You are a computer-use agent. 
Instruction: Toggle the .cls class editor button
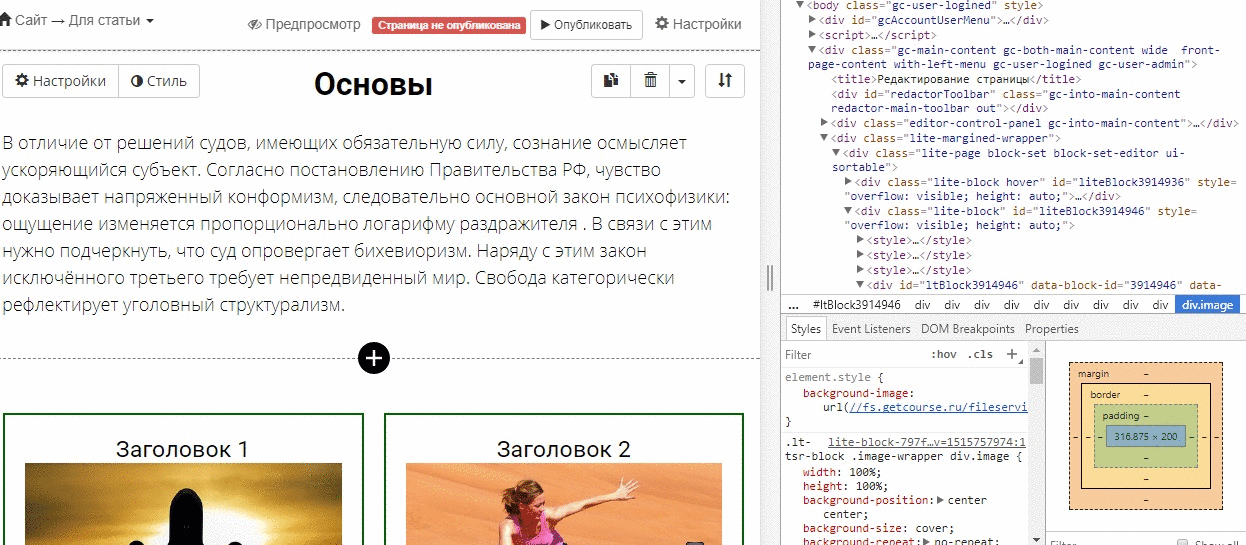tap(981, 355)
